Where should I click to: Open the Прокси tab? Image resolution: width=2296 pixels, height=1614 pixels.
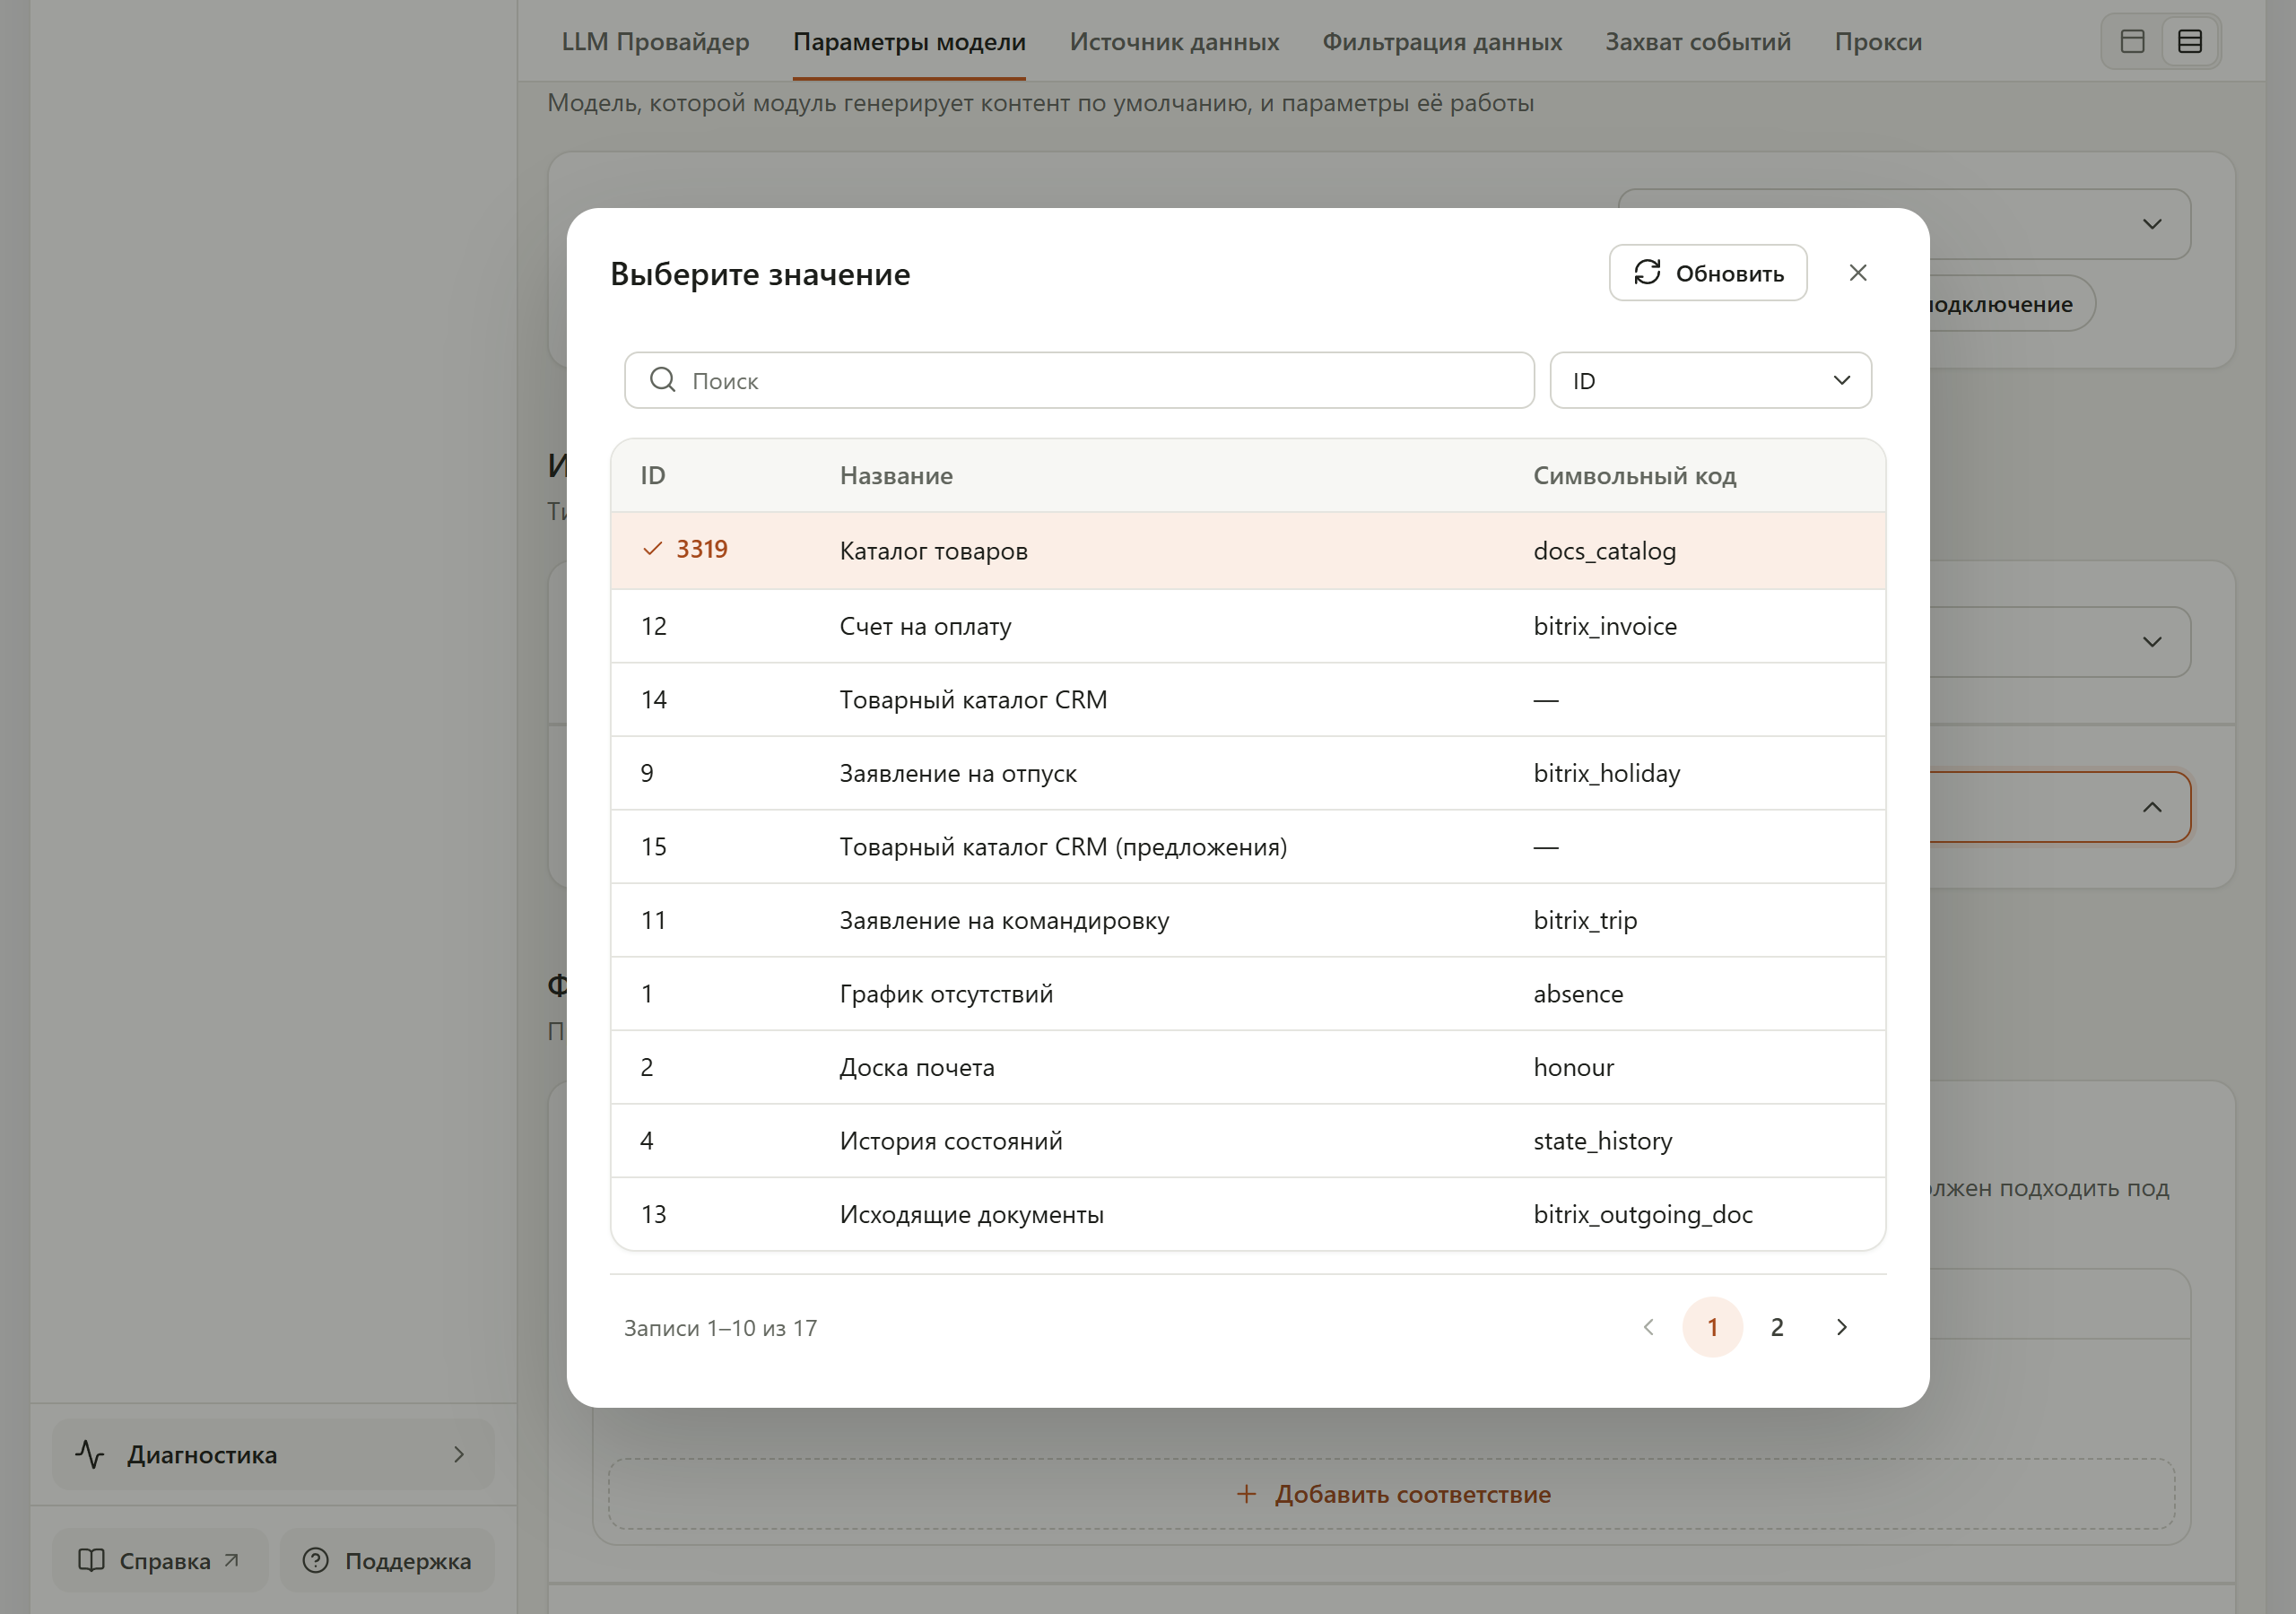tap(1878, 42)
